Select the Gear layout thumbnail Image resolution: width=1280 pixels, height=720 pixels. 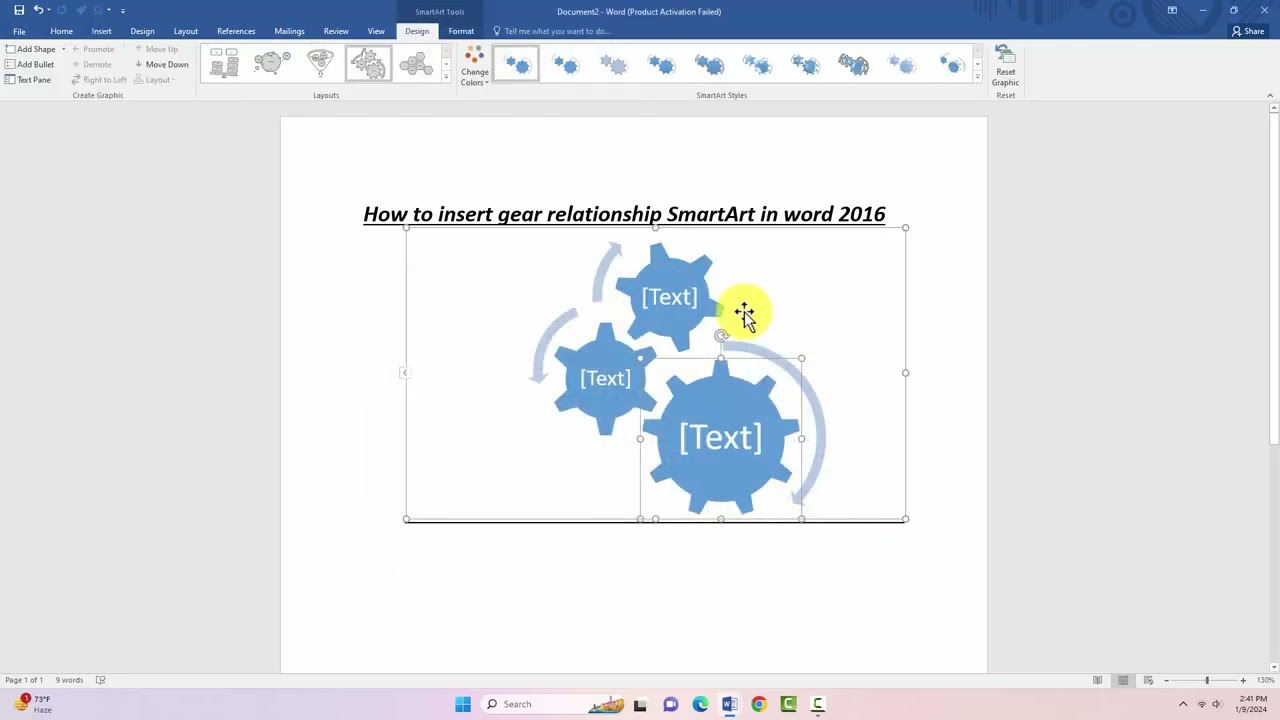point(368,64)
